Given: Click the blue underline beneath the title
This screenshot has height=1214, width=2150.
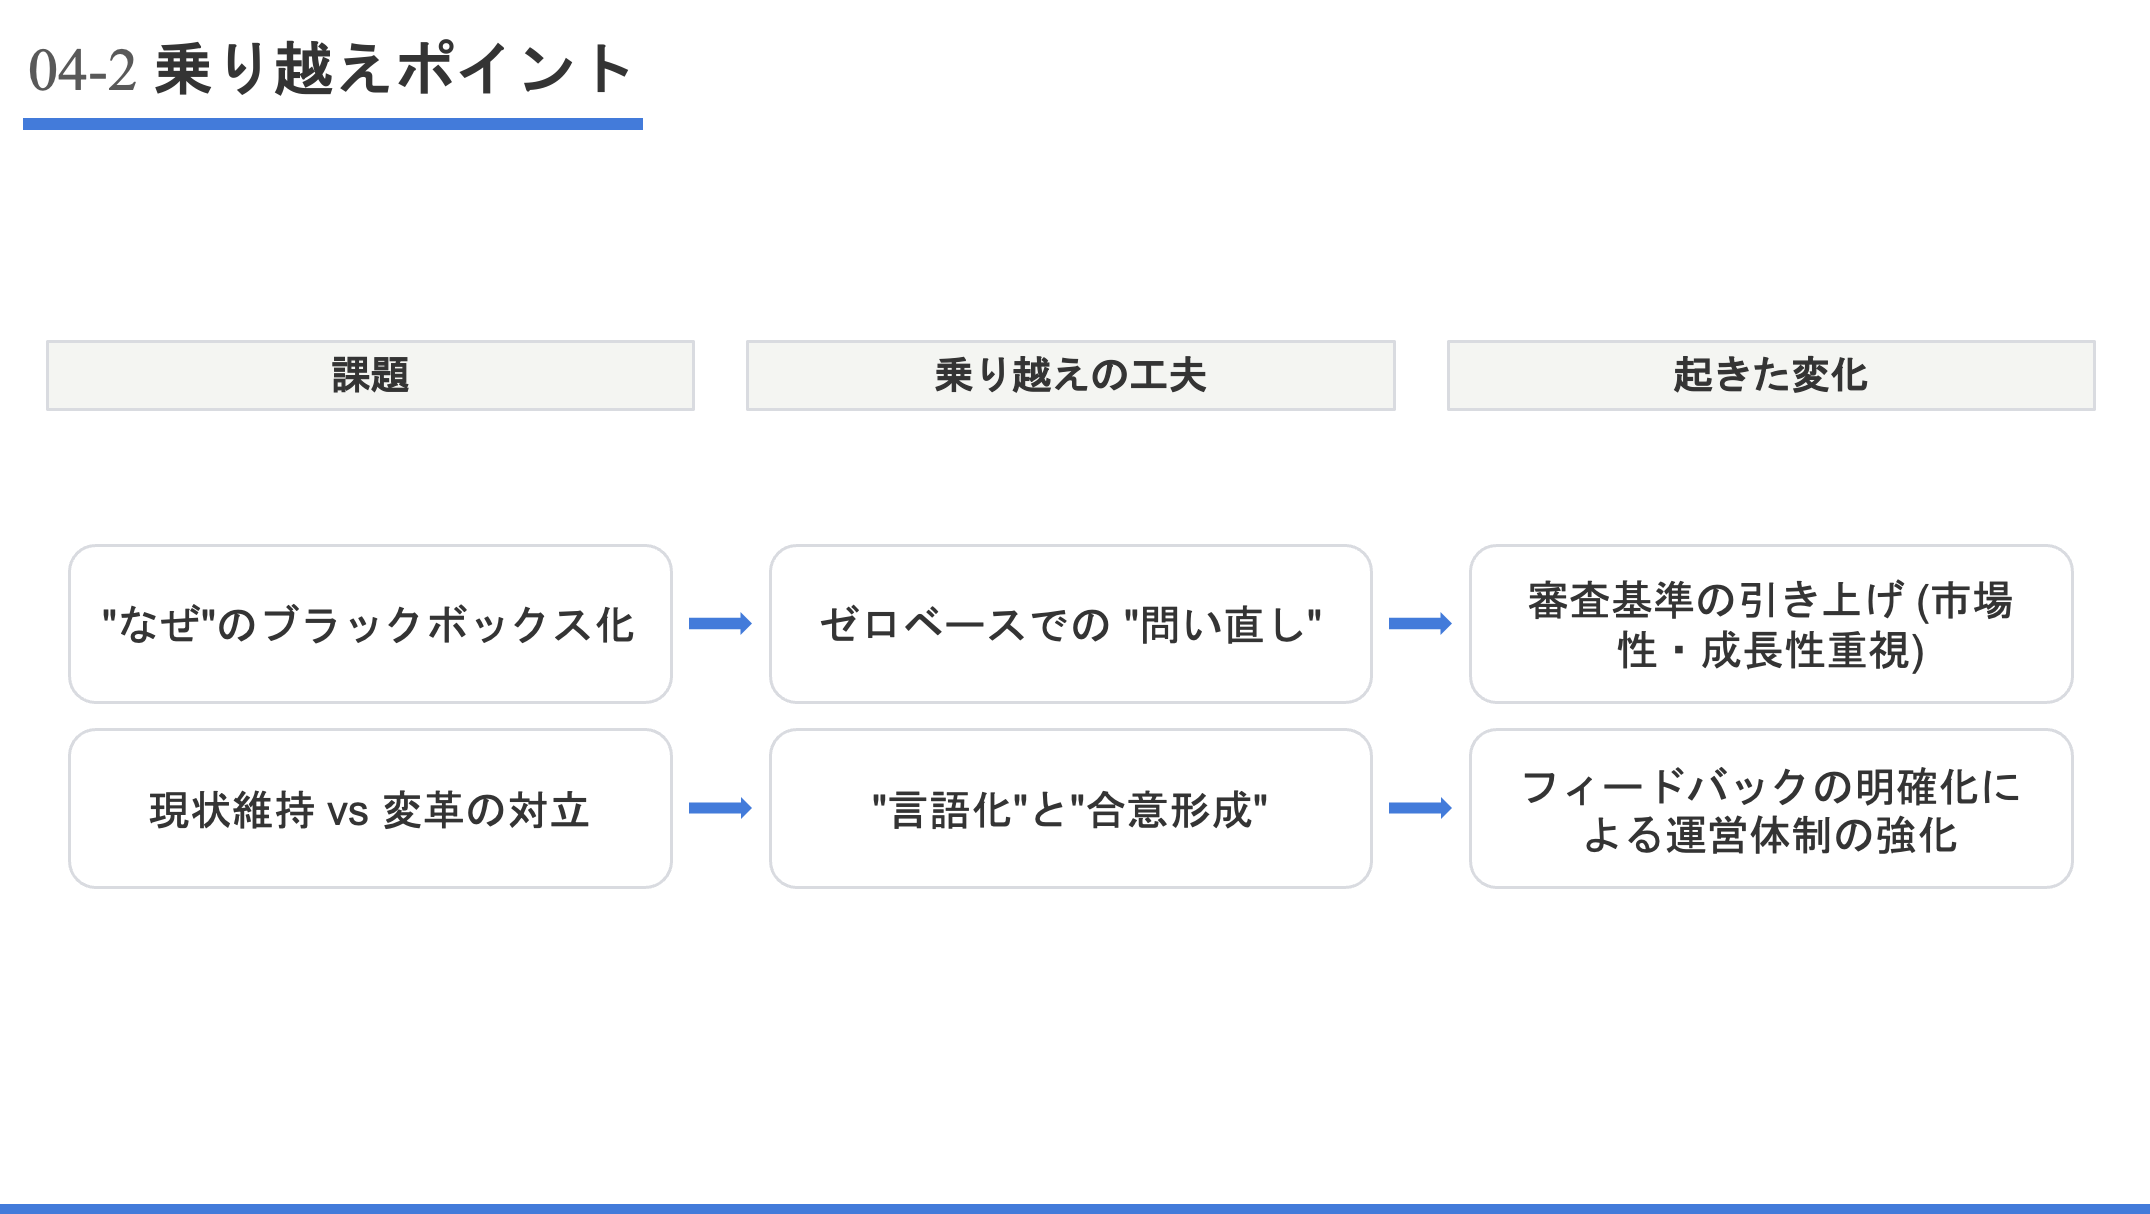Looking at the screenshot, I should [332, 124].
